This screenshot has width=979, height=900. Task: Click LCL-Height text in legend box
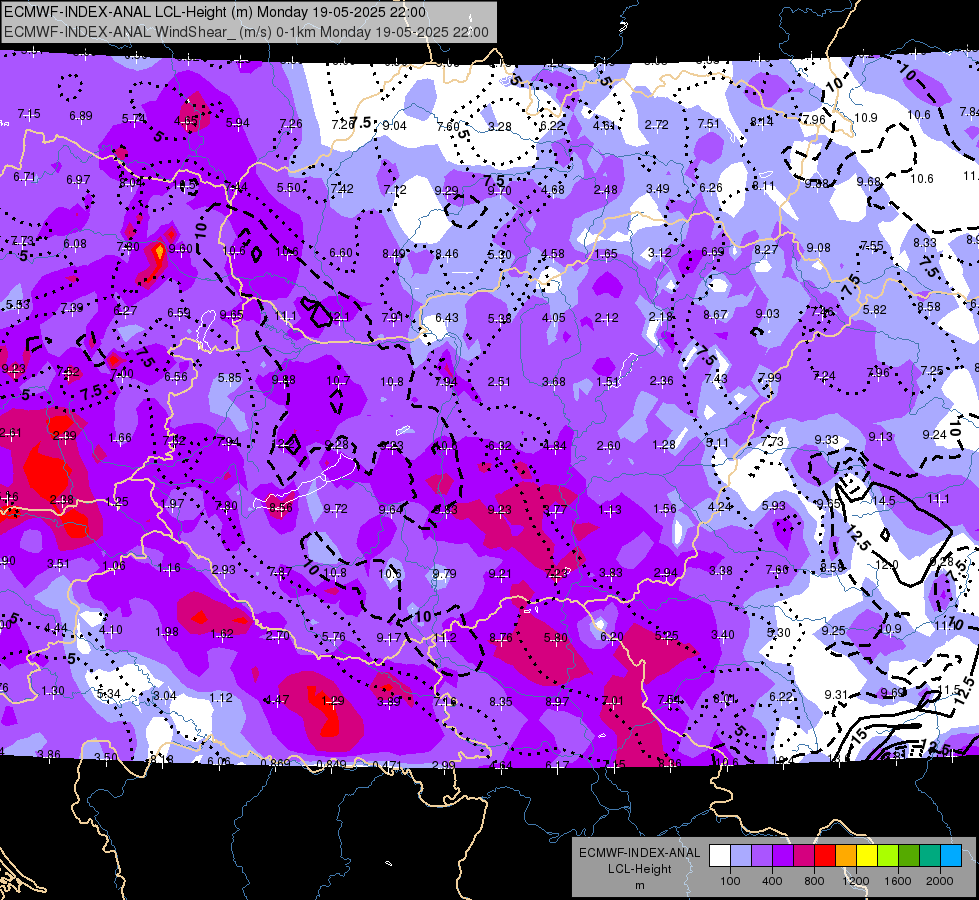[639, 869]
